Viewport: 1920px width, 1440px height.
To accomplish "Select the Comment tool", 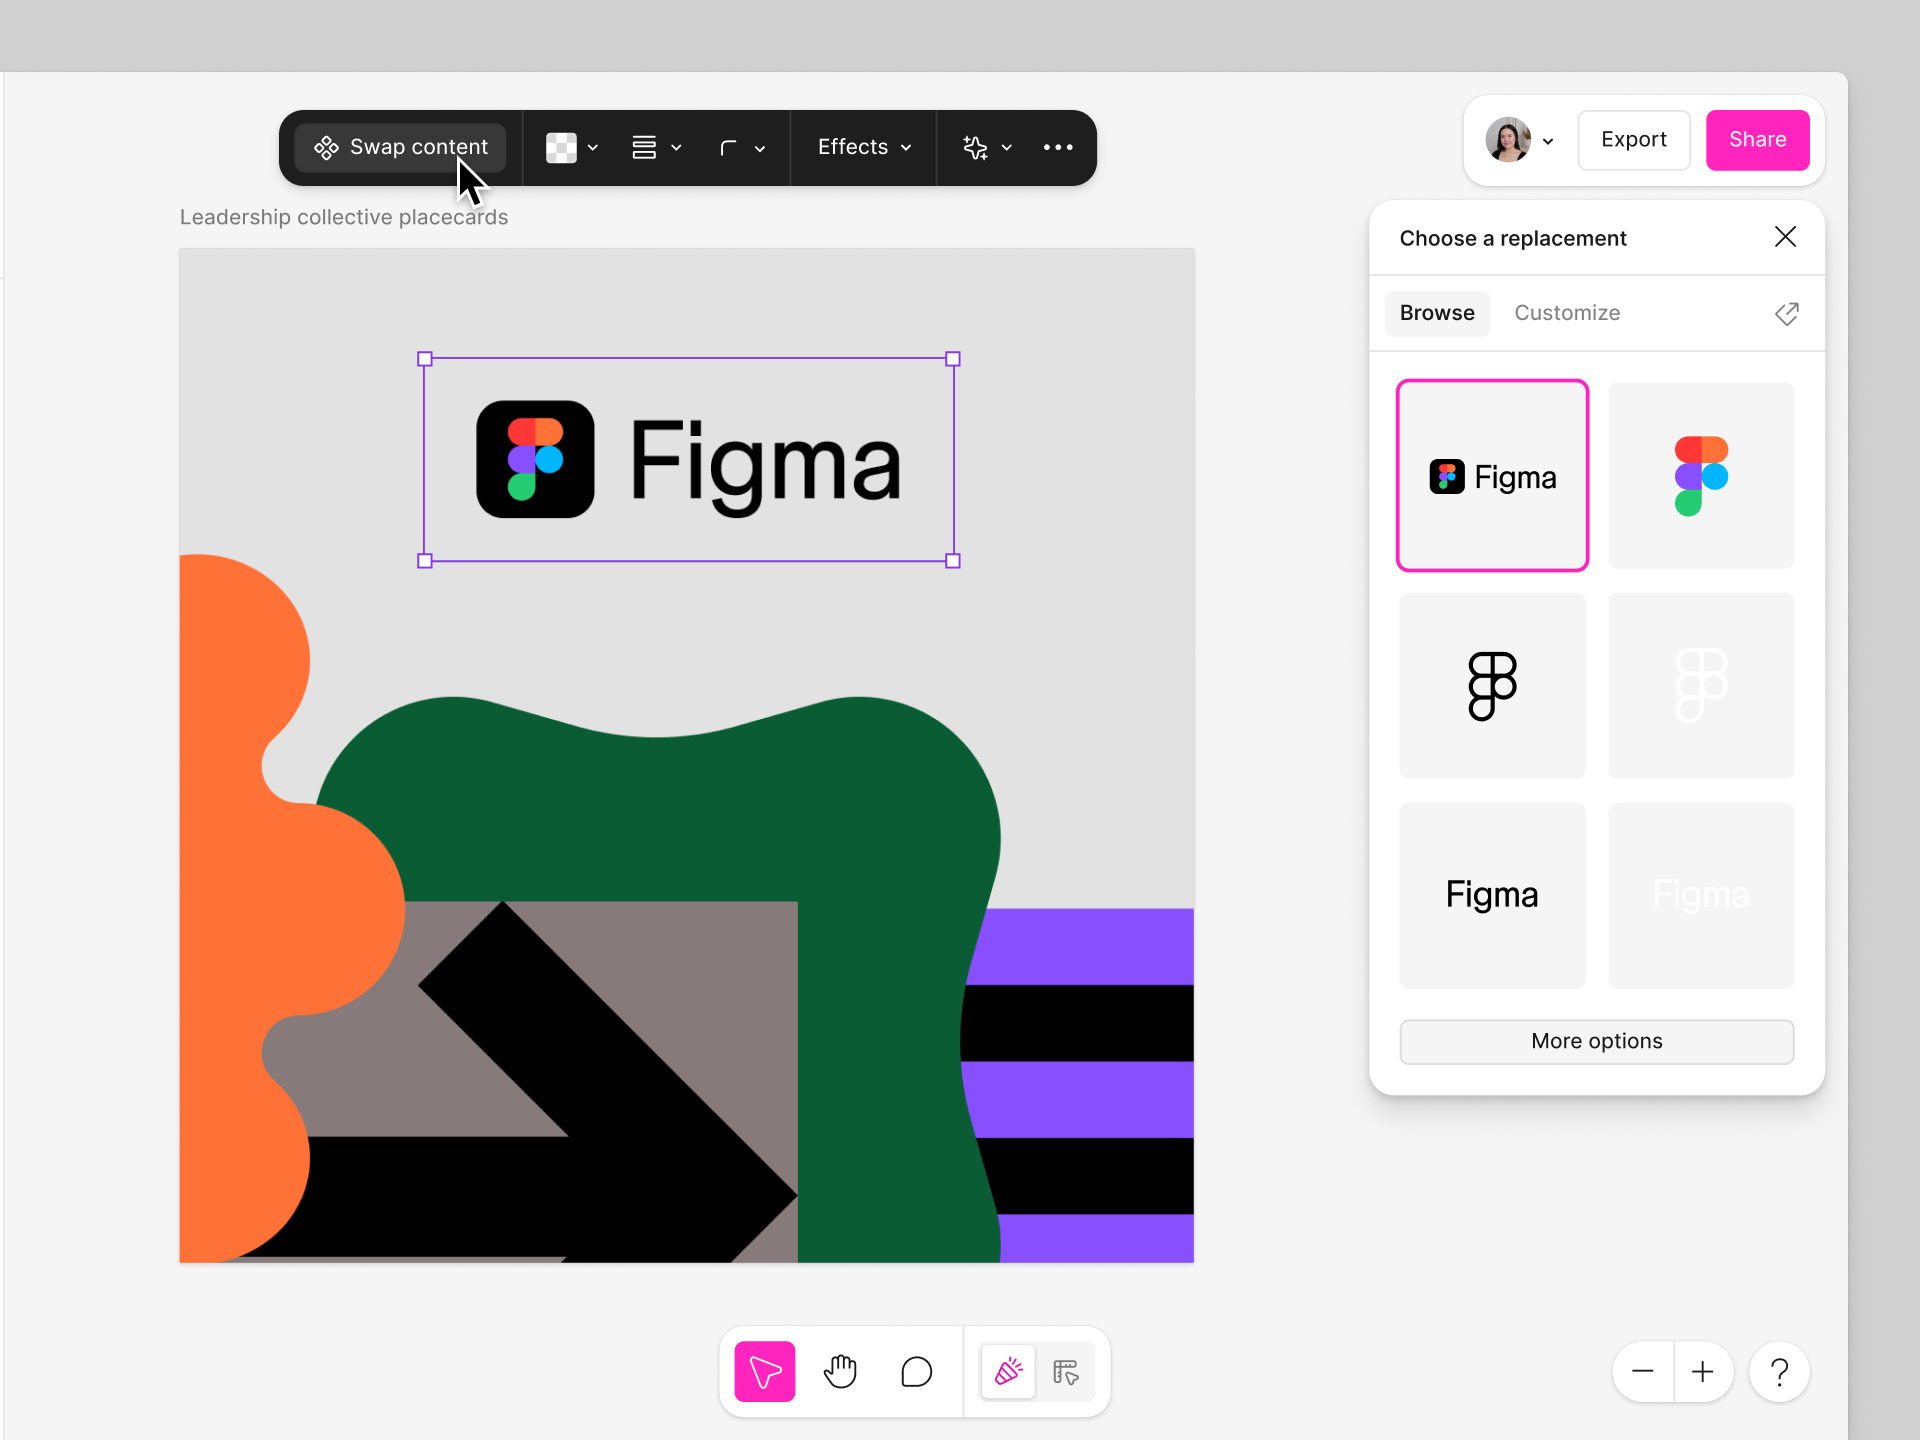I will 916,1371.
